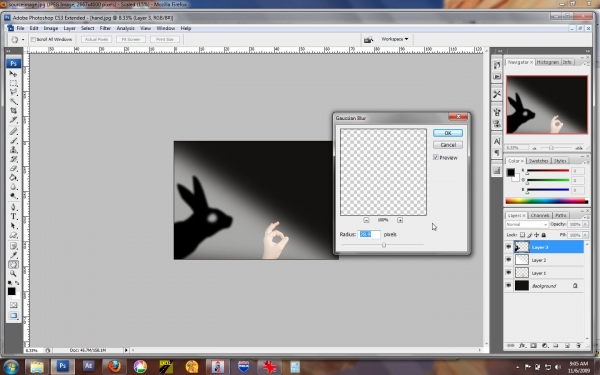Click lock image pixels brush icon
The height and width of the screenshot is (375, 600).
coord(530,235)
